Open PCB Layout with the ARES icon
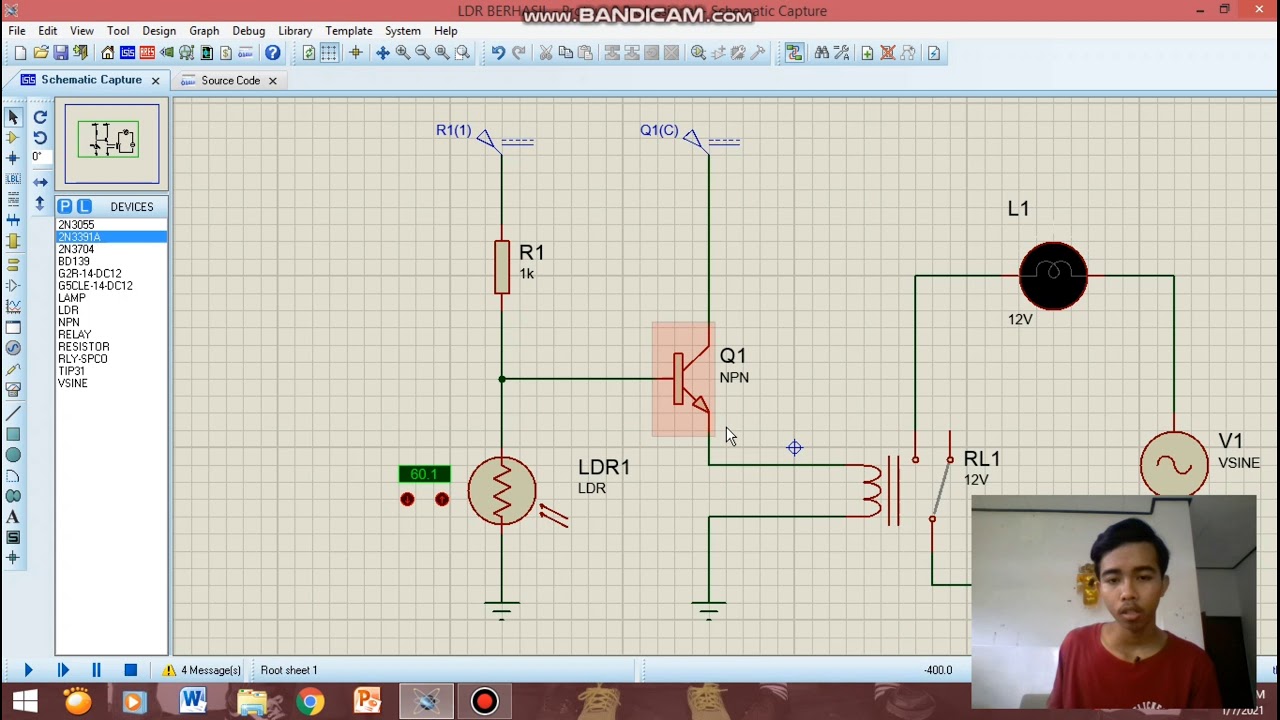The width and height of the screenshot is (1280, 720). [x=147, y=53]
